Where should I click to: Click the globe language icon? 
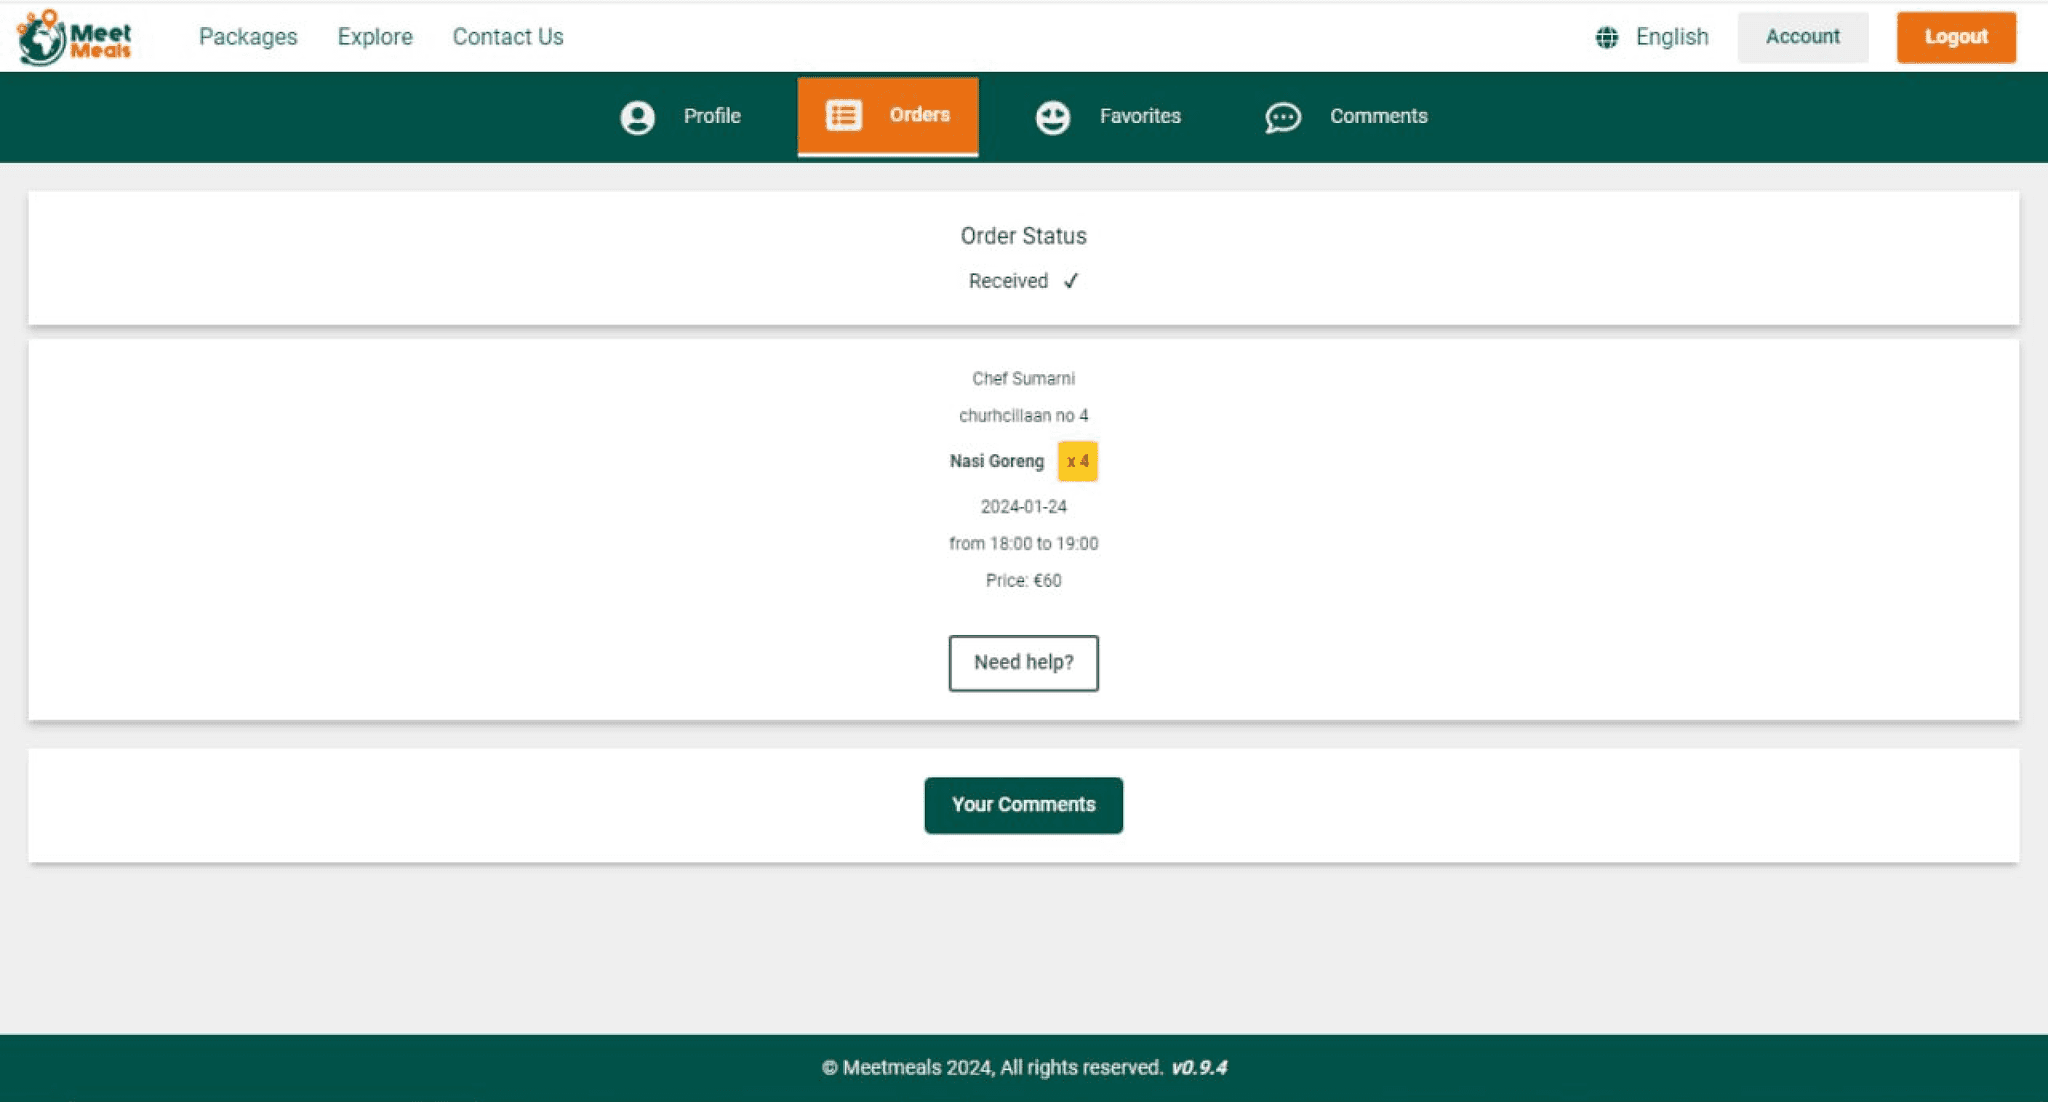[x=1606, y=38]
